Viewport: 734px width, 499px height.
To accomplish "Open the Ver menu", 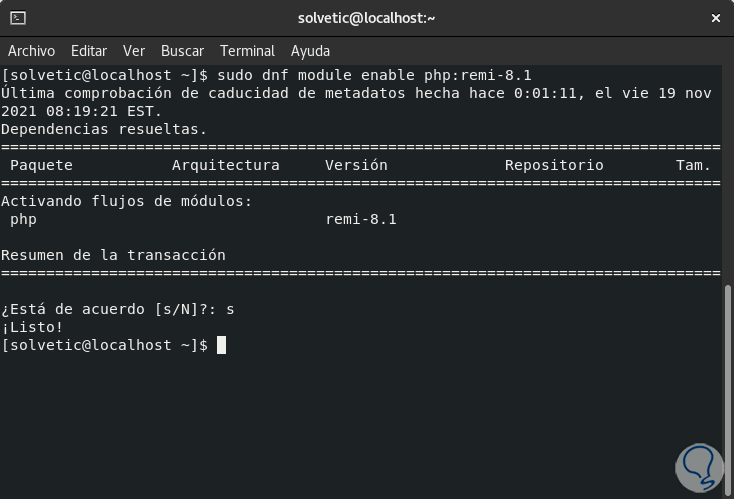I will [134, 51].
